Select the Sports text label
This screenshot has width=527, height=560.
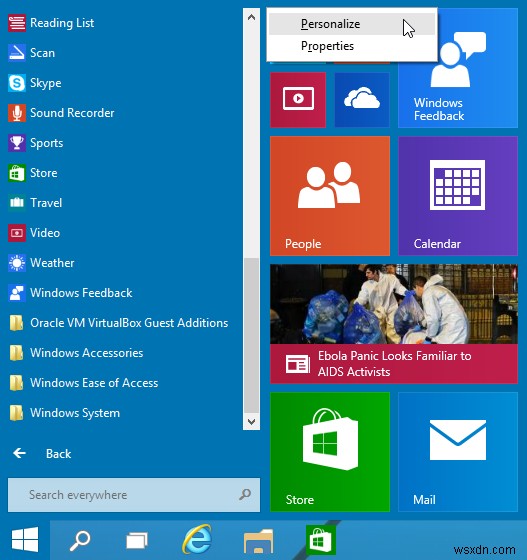click(x=46, y=143)
